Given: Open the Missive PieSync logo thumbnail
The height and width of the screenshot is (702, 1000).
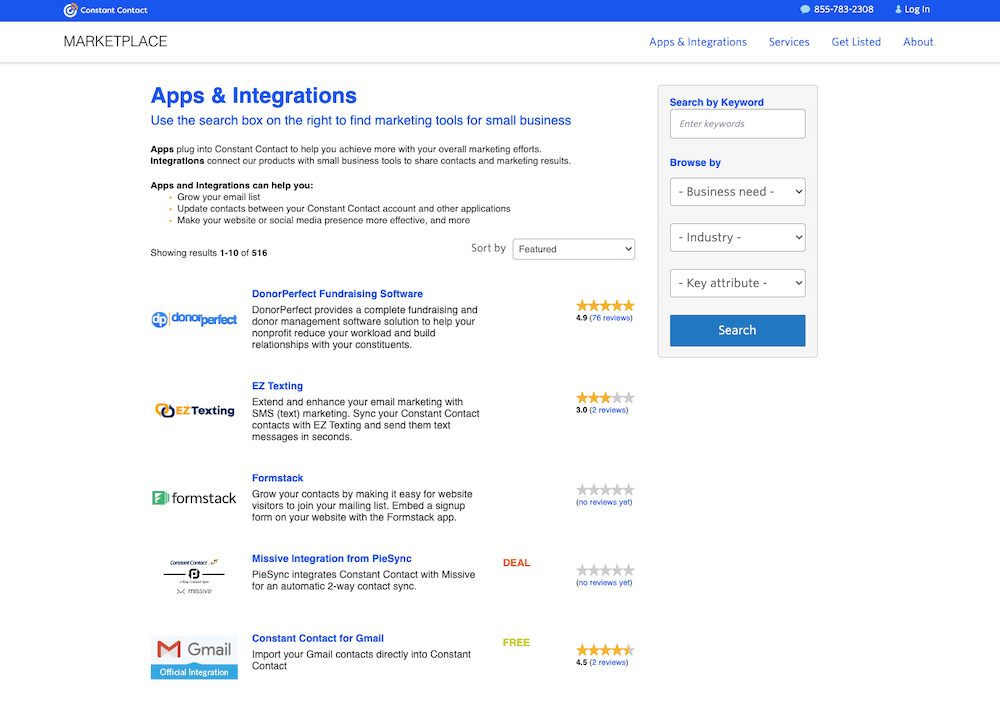Looking at the screenshot, I should coord(194,576).
